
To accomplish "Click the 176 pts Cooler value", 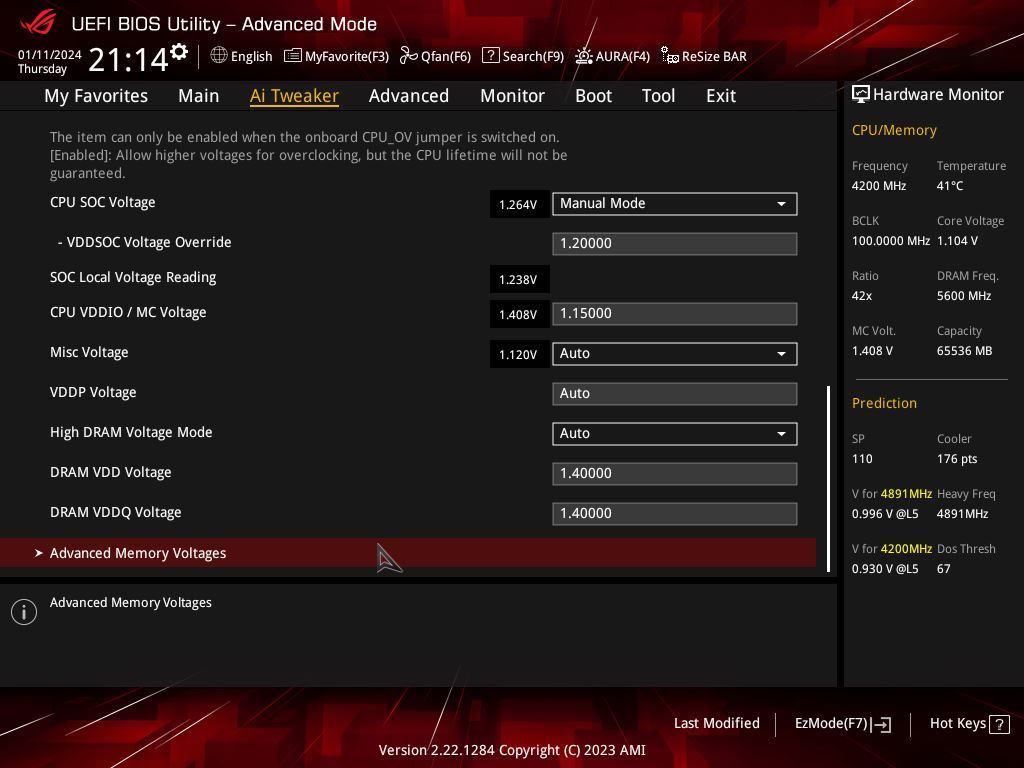I will (x=957, y=458).
